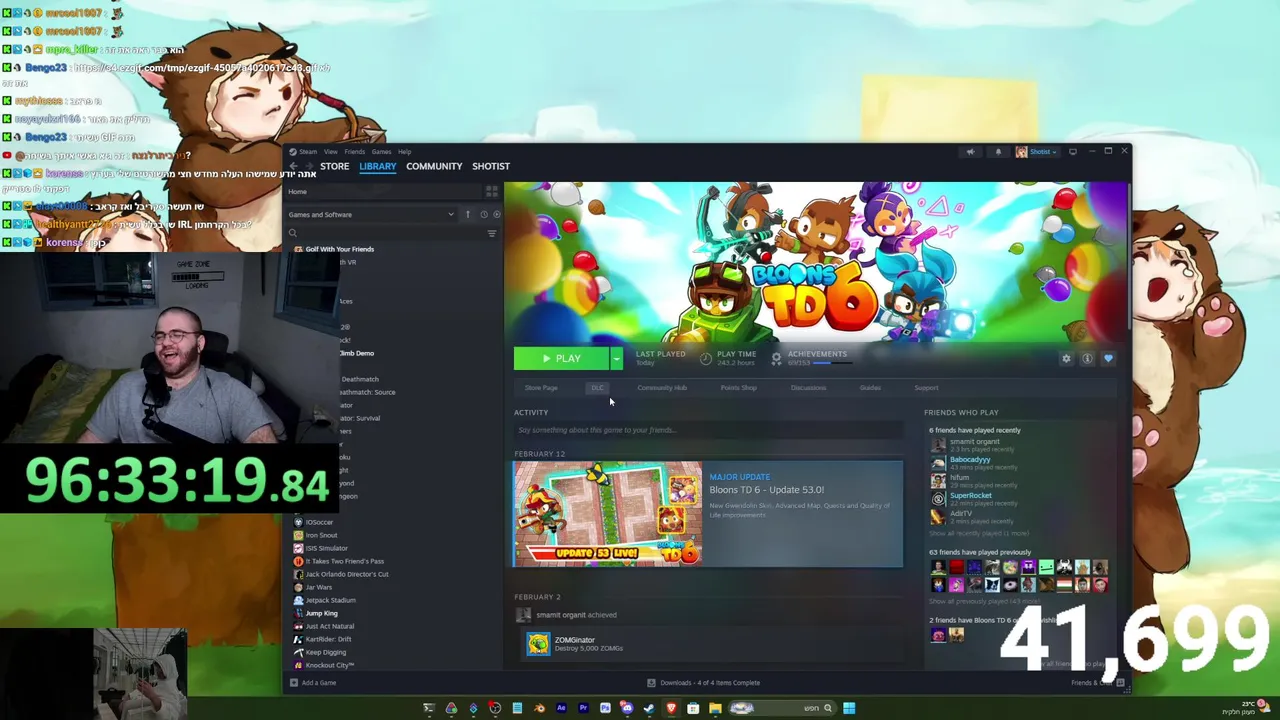Select Jar Wars in the game list
Image resolution: width=1280 pixels, height=720 pixels.
point(318,587)
